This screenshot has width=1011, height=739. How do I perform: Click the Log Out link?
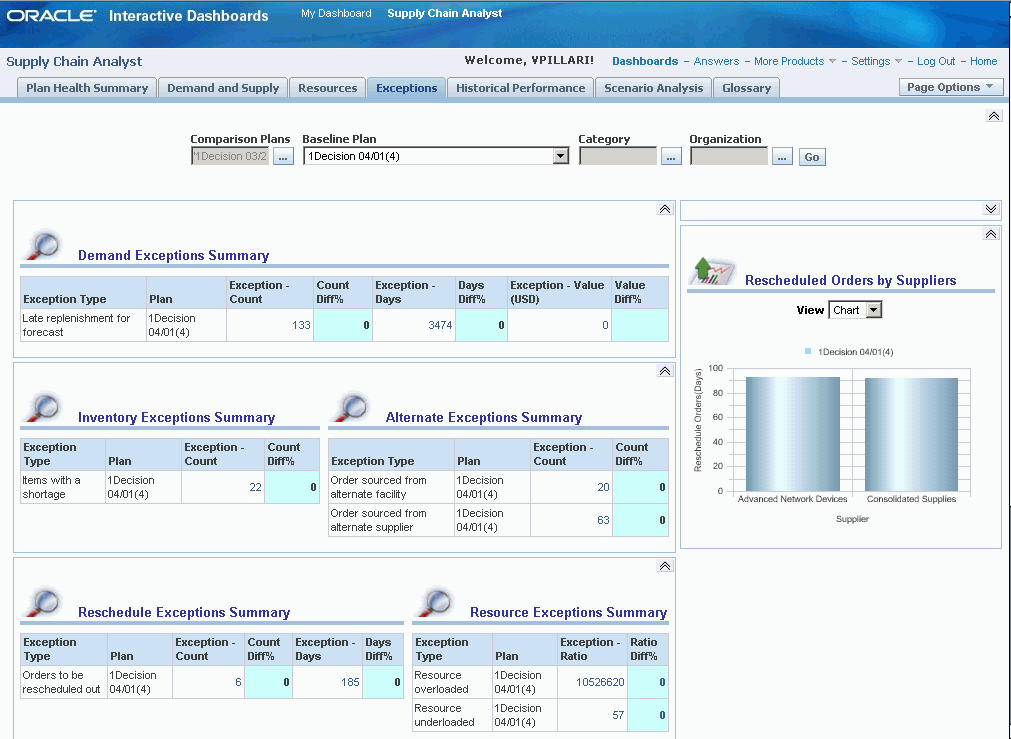coord(936,61)
